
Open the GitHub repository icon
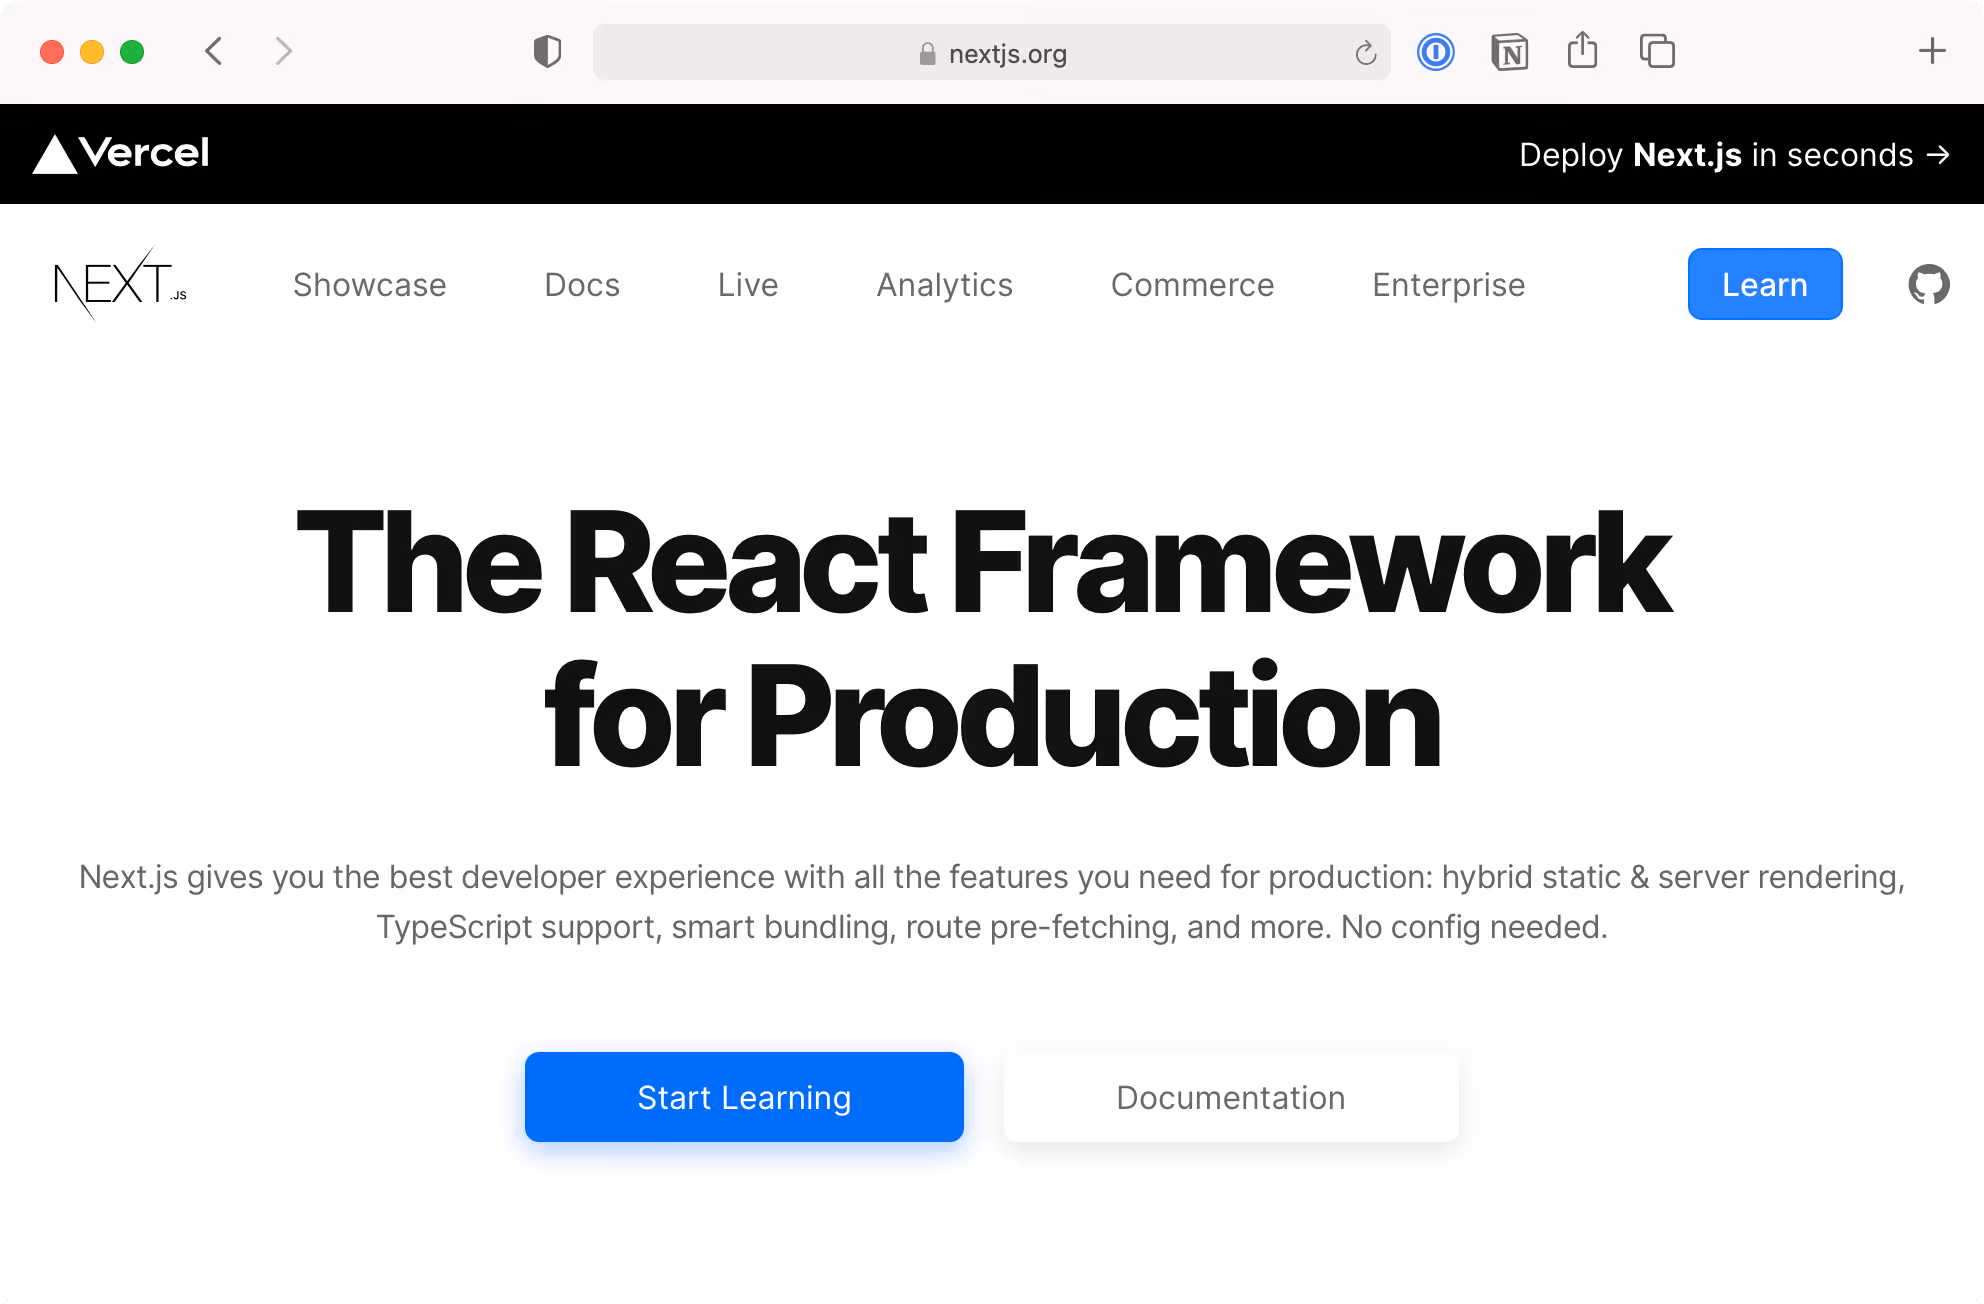(x=1928, y=284)
